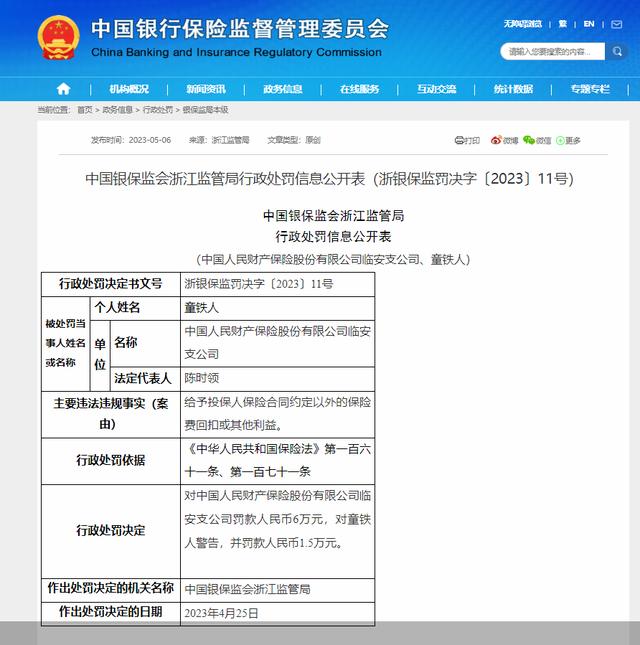Image resolution: width=640 pixels, height=645 pixels.
Task: Click the name cell 童铁人 in table
Action: click(278, 308)
